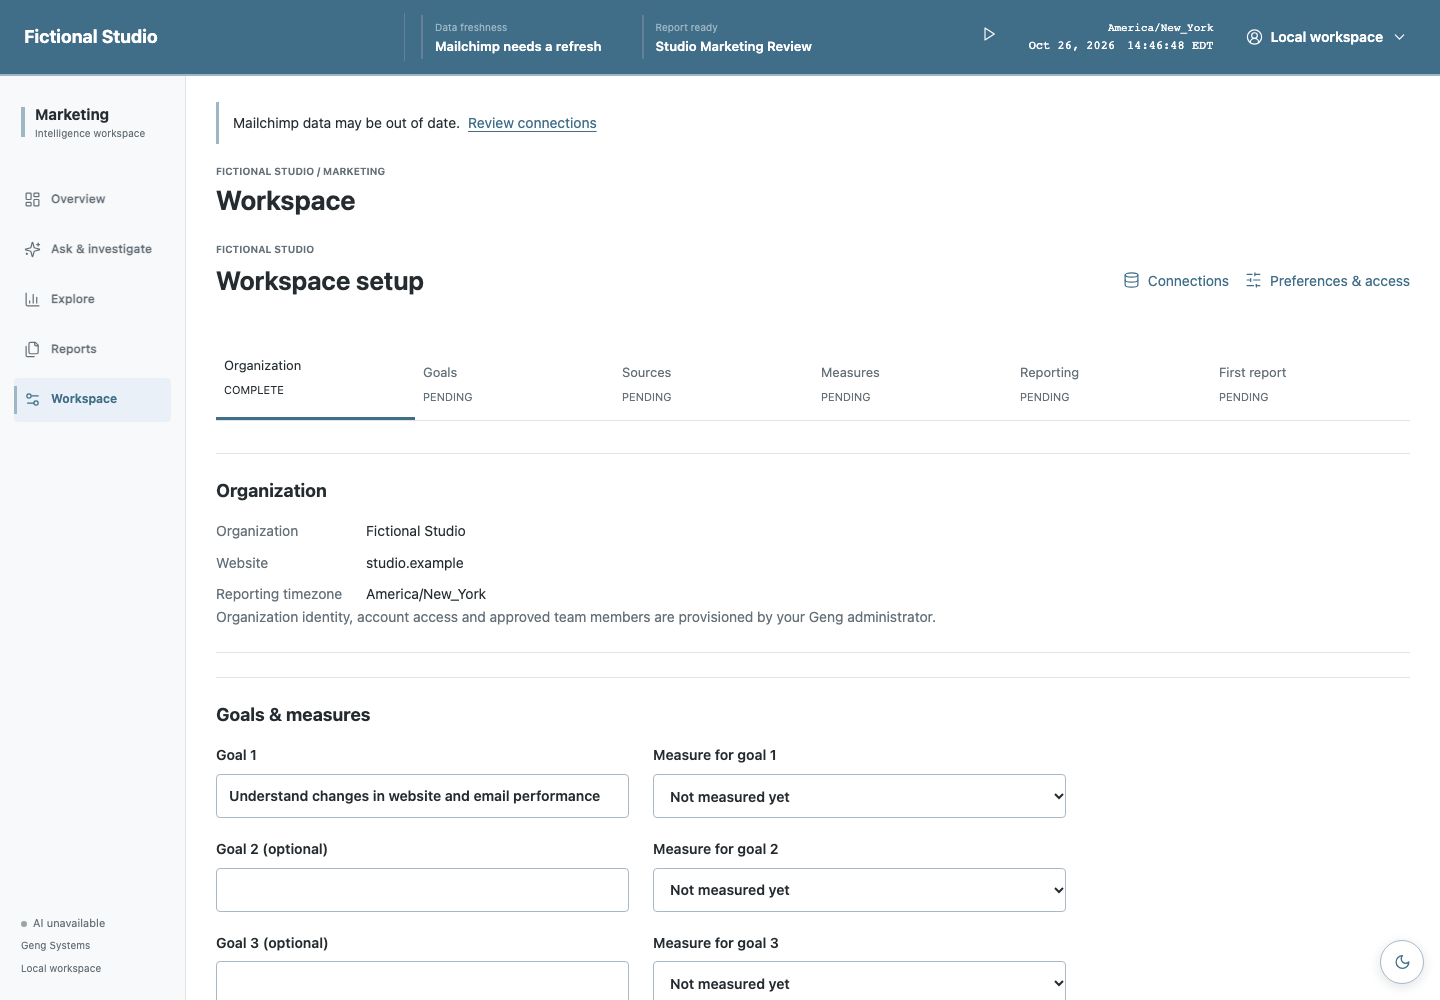Toggle dark mode with the moon button
The height and width of the screenshot is (1000, 1440).
click(1402, 962)
